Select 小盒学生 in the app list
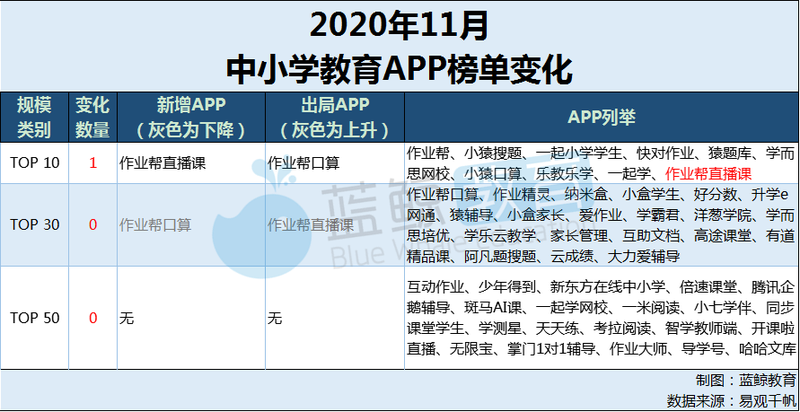 pyautogui.click(x=651, y=194)
